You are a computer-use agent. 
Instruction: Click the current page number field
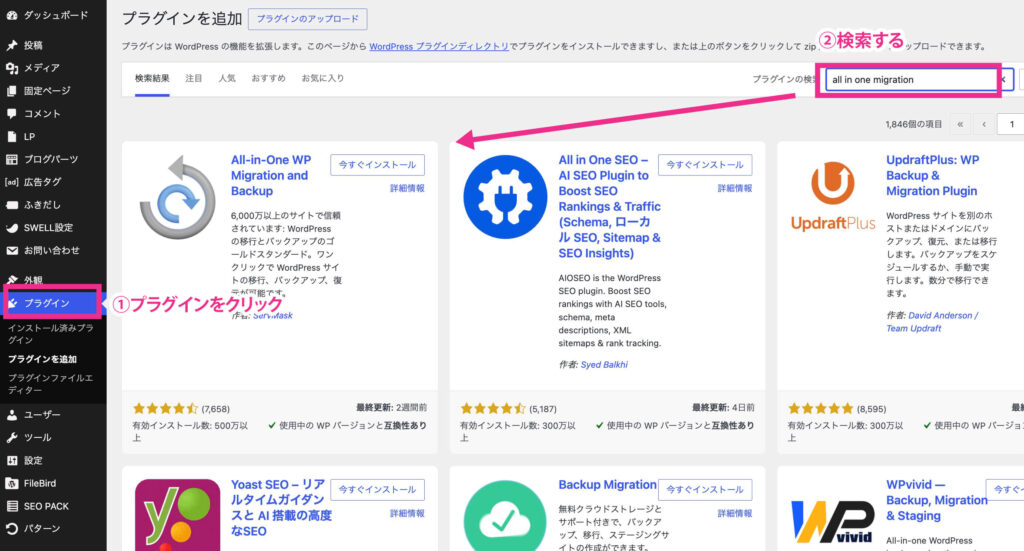(1011, 124)
